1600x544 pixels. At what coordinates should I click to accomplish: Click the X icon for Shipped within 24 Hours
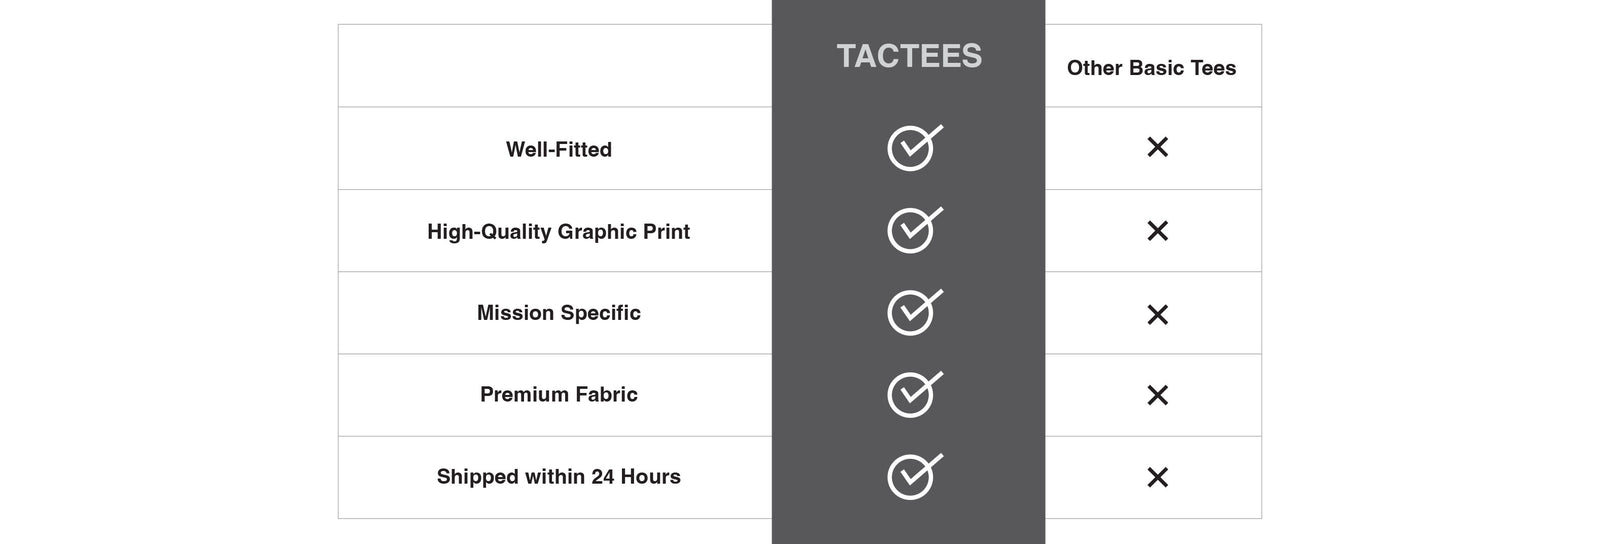(x=1157, y=477)
